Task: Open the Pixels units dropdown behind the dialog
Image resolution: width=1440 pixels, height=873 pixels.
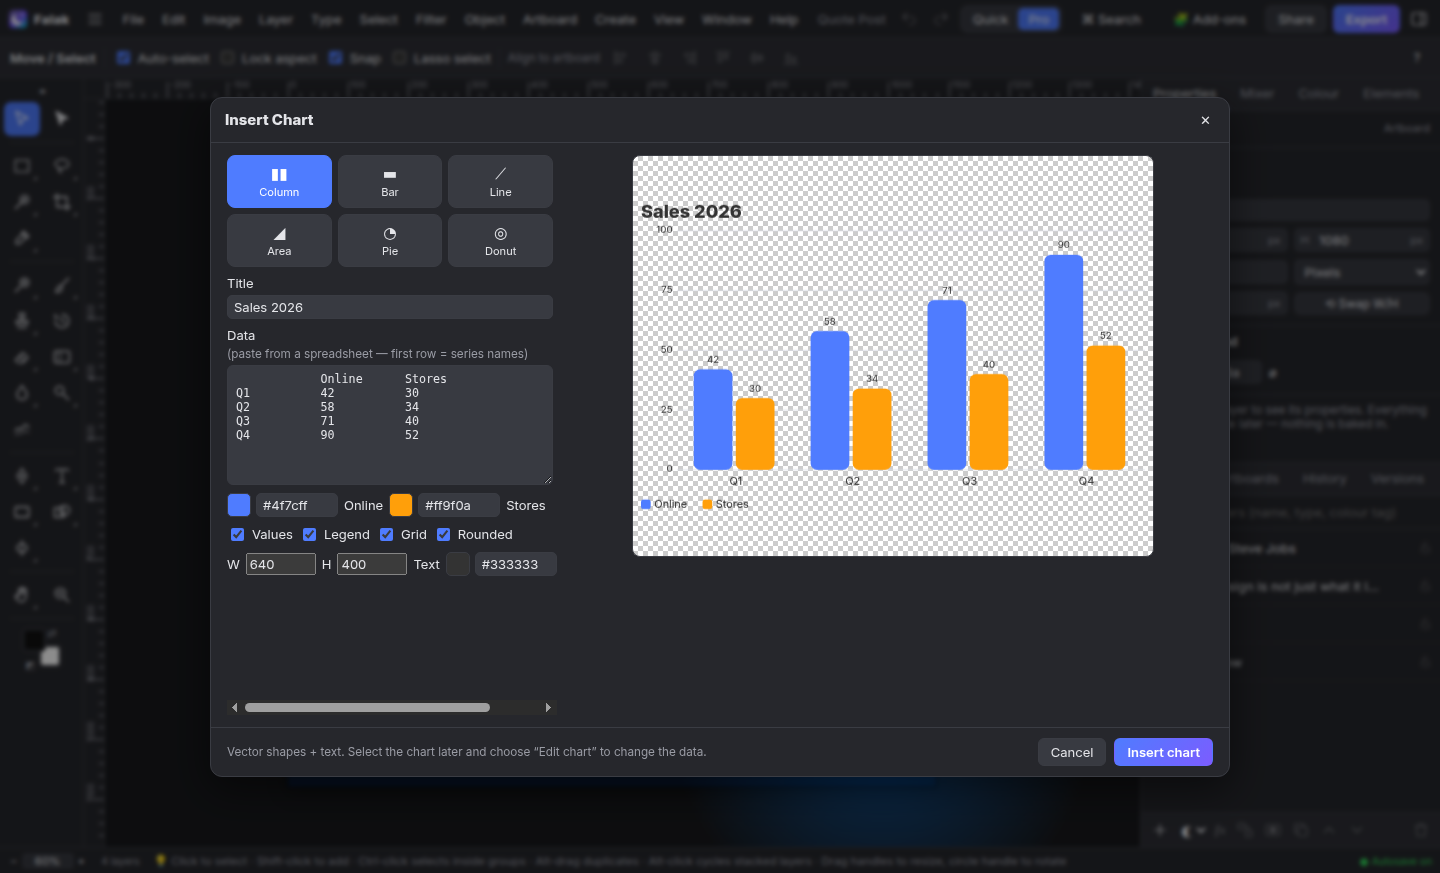Action: tap(1363, 272)
